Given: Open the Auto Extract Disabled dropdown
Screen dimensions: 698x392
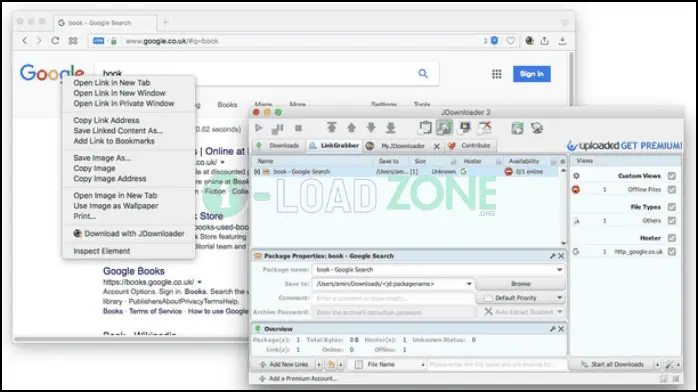Looking at the screenshot, I should coord(560,312).
